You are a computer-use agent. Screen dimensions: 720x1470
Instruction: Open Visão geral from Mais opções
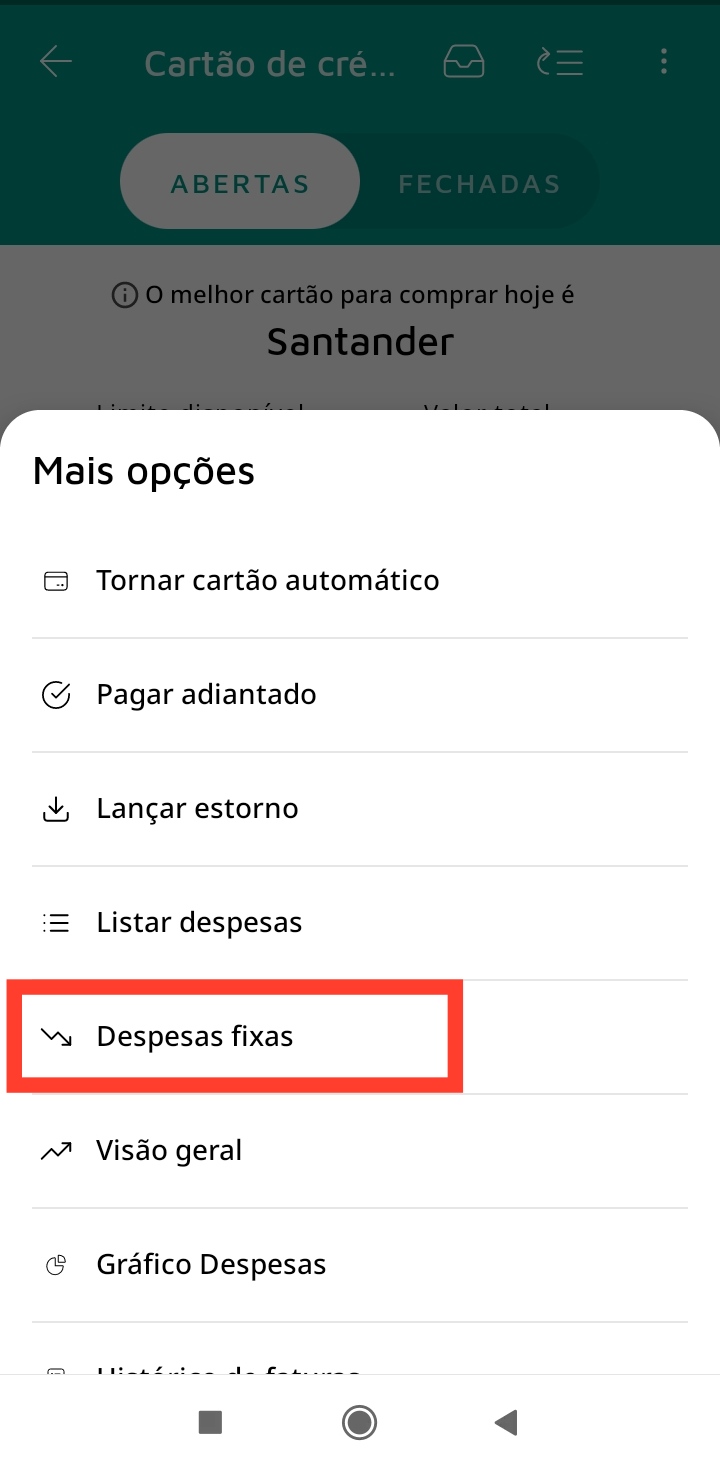click(x=169, y=1151)
